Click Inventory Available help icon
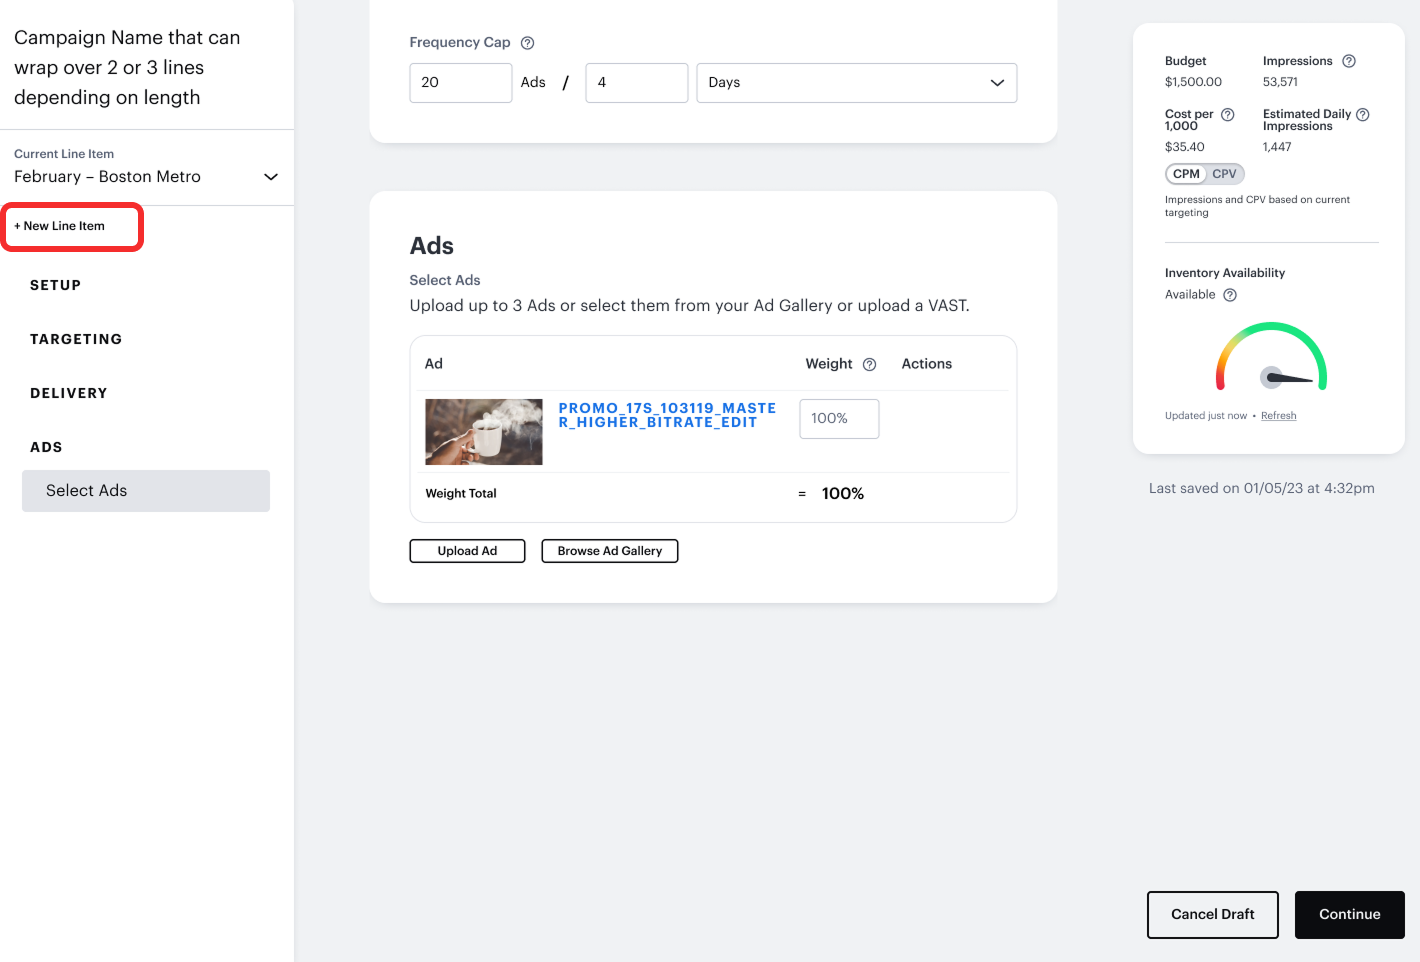Image resolution: width=1420 pixels, height=962 pixels. [x=1231, y=295]
